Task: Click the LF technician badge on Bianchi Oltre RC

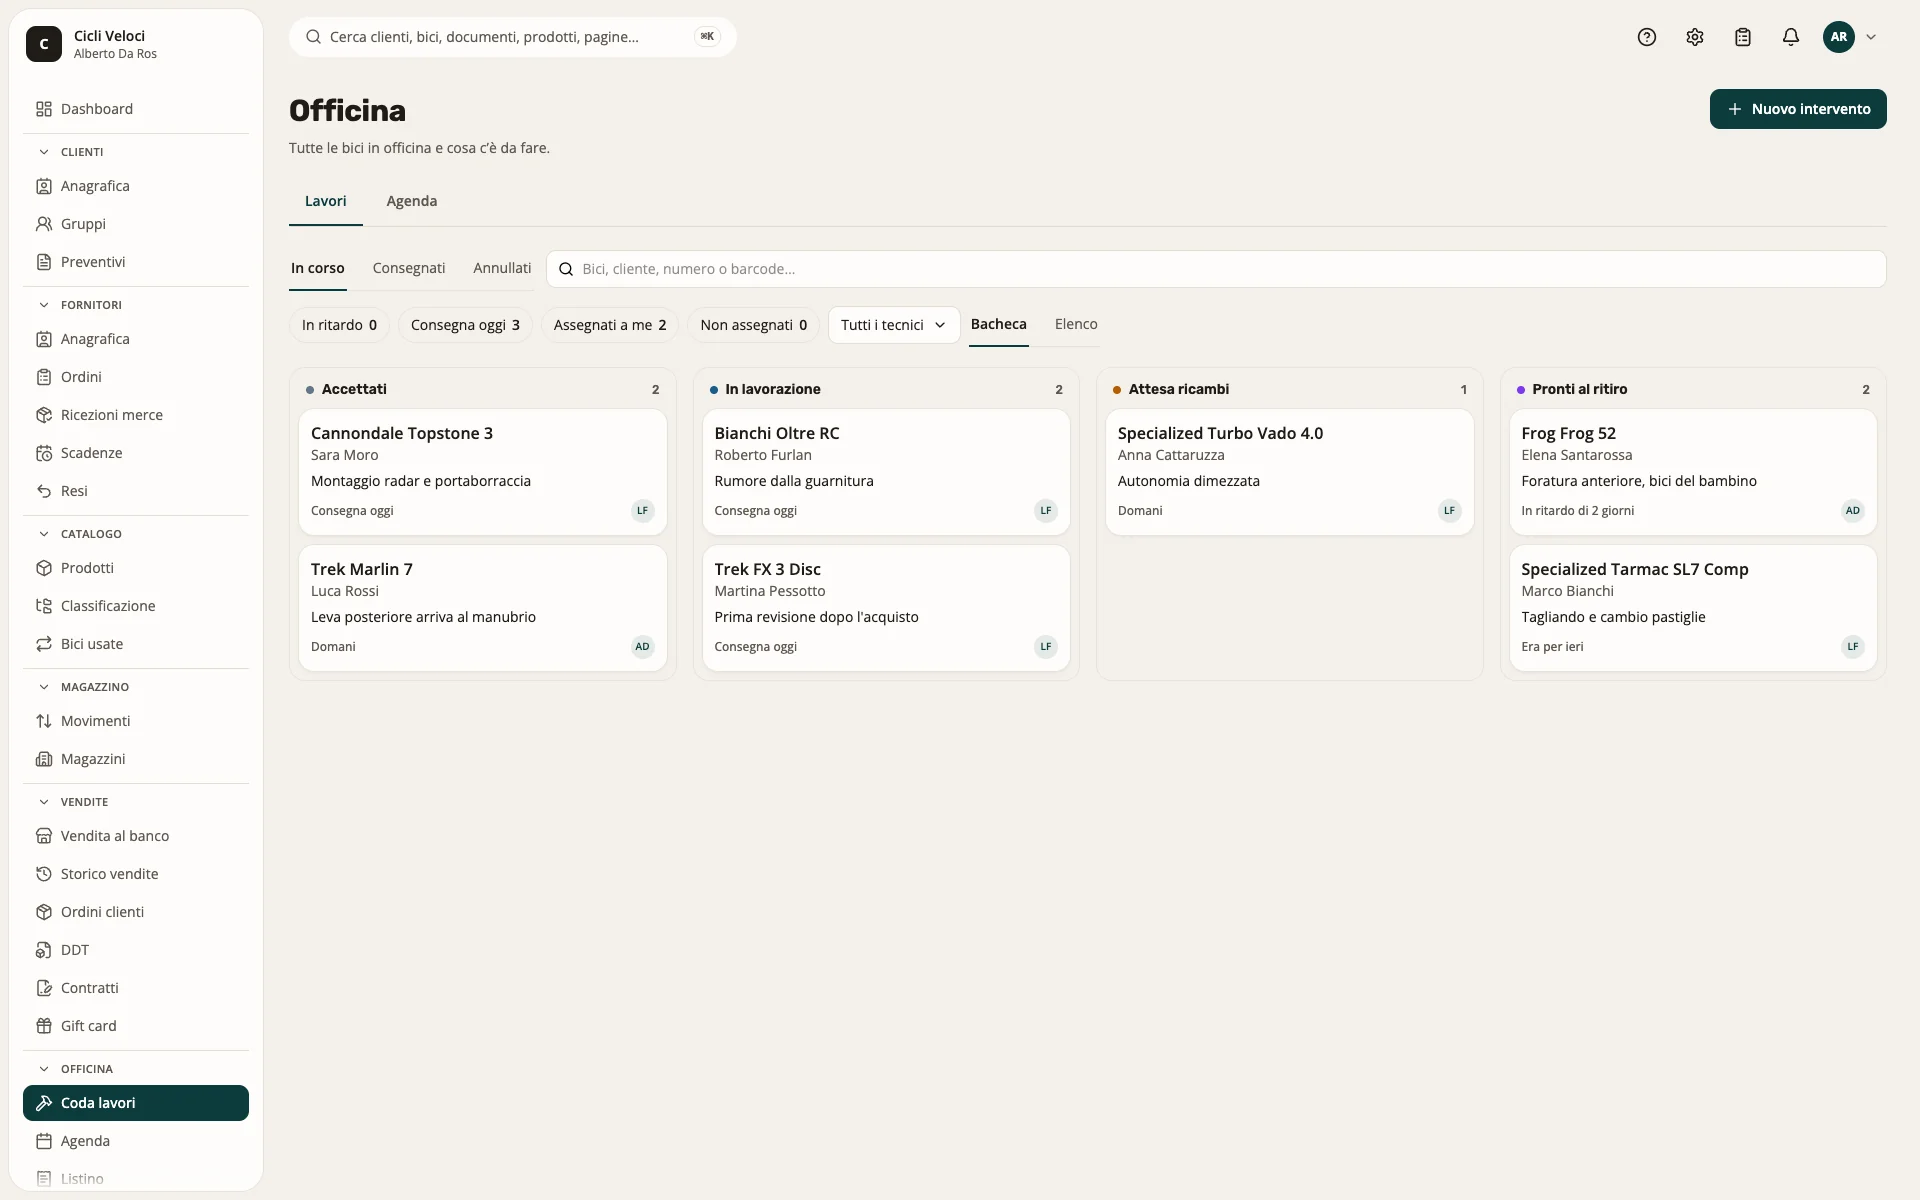Action: coord(1046,511)
